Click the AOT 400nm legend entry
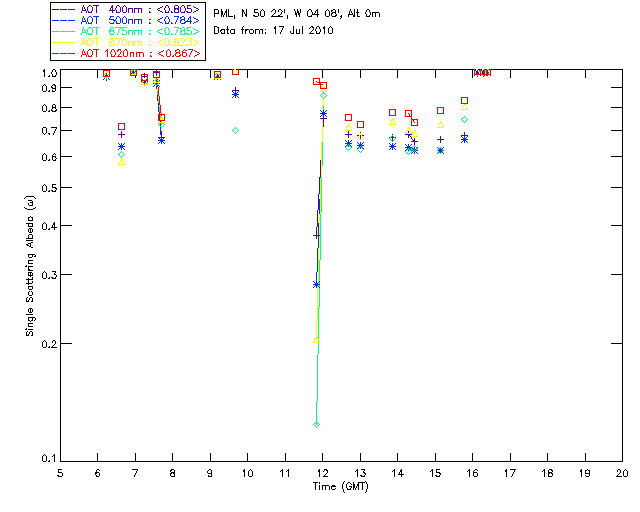Image resolution: width=640 pixels, height=512 pixels. point(126,9)
